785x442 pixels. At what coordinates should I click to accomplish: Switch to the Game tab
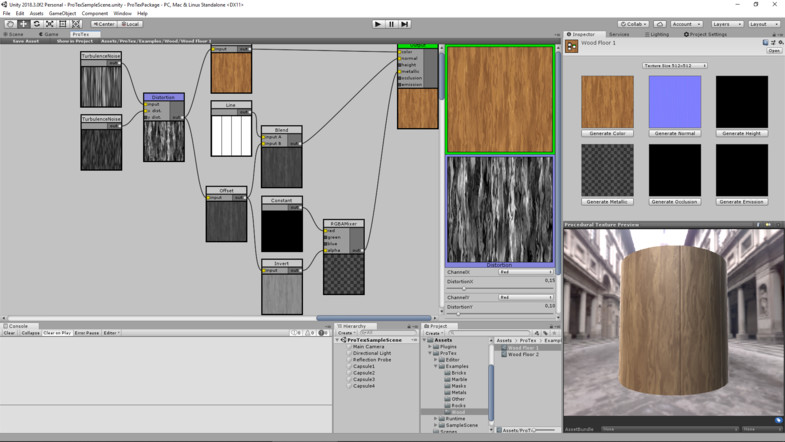tap(49, 34)
